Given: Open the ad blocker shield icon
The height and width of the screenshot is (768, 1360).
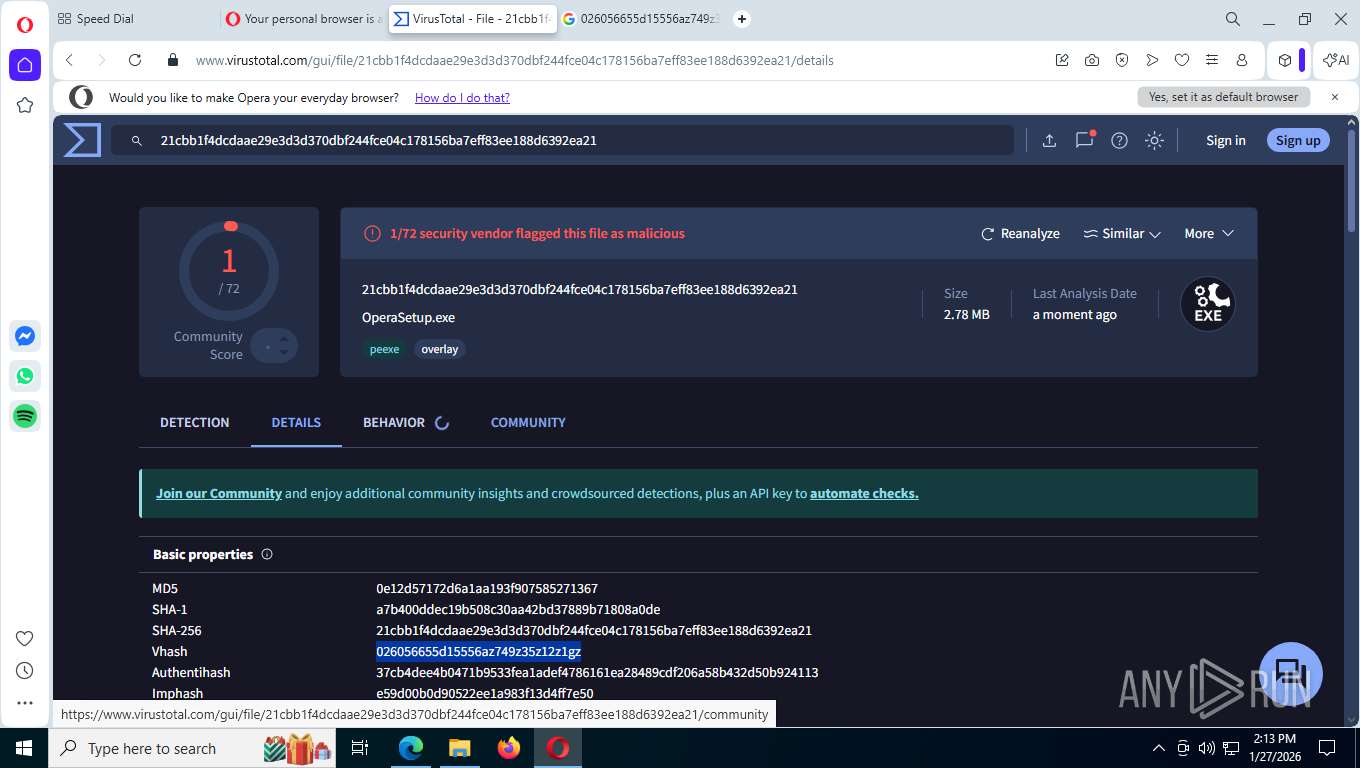Looking at the screenshot, I should (x=1122, y=60).
